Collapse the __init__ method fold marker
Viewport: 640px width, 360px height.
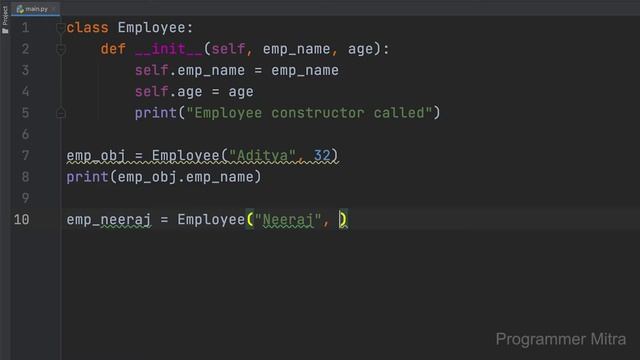(x=60, y=49)
